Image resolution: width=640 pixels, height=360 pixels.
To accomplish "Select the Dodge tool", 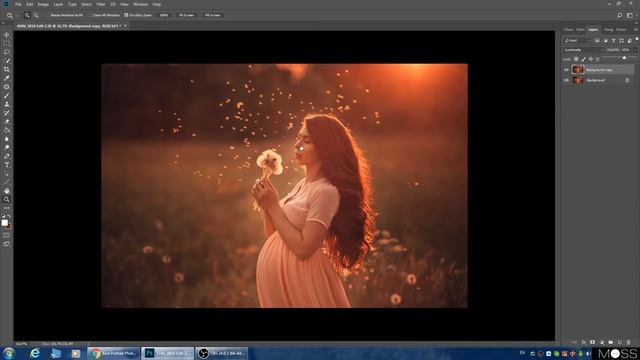I will click(x=7, y=147).
